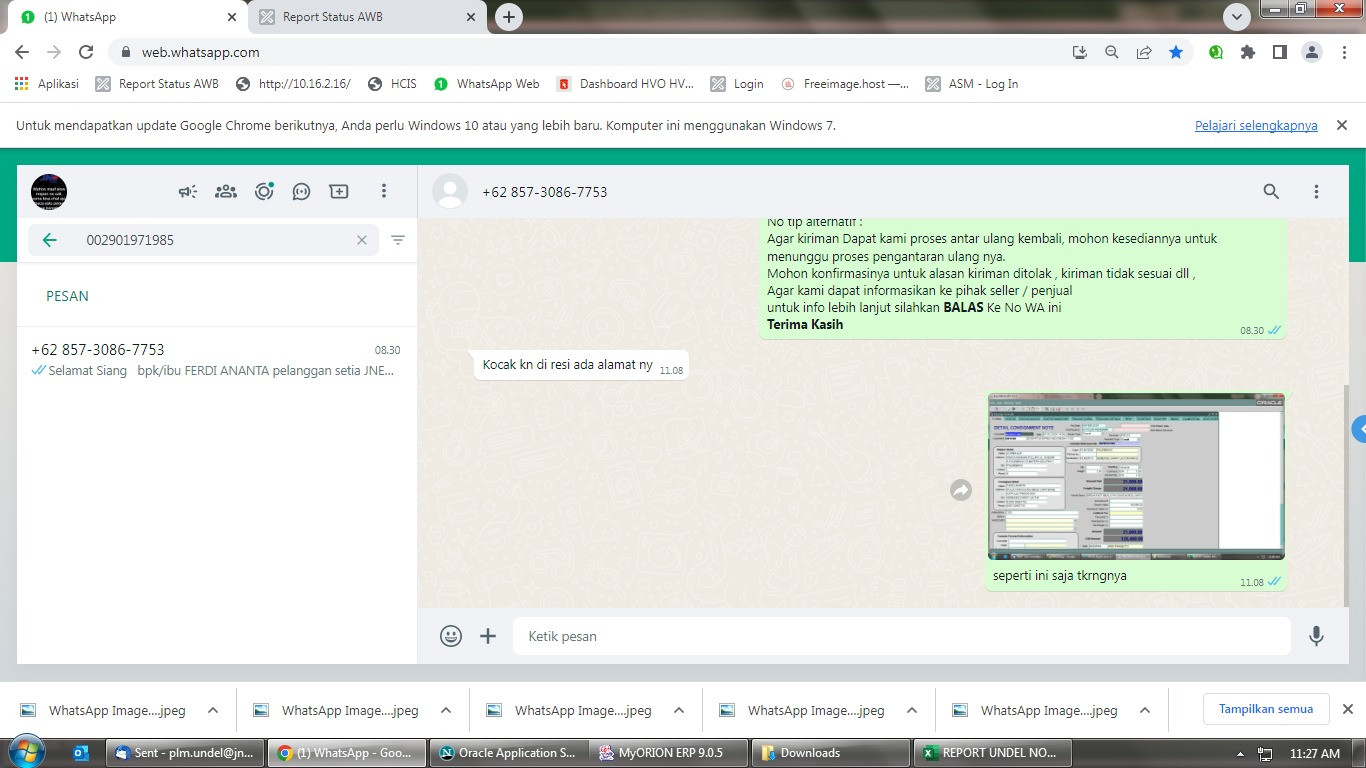Viewport: 1366px width, 768px height.
Task: Open the sidebar three-dot menu
Action: (384, 191)
